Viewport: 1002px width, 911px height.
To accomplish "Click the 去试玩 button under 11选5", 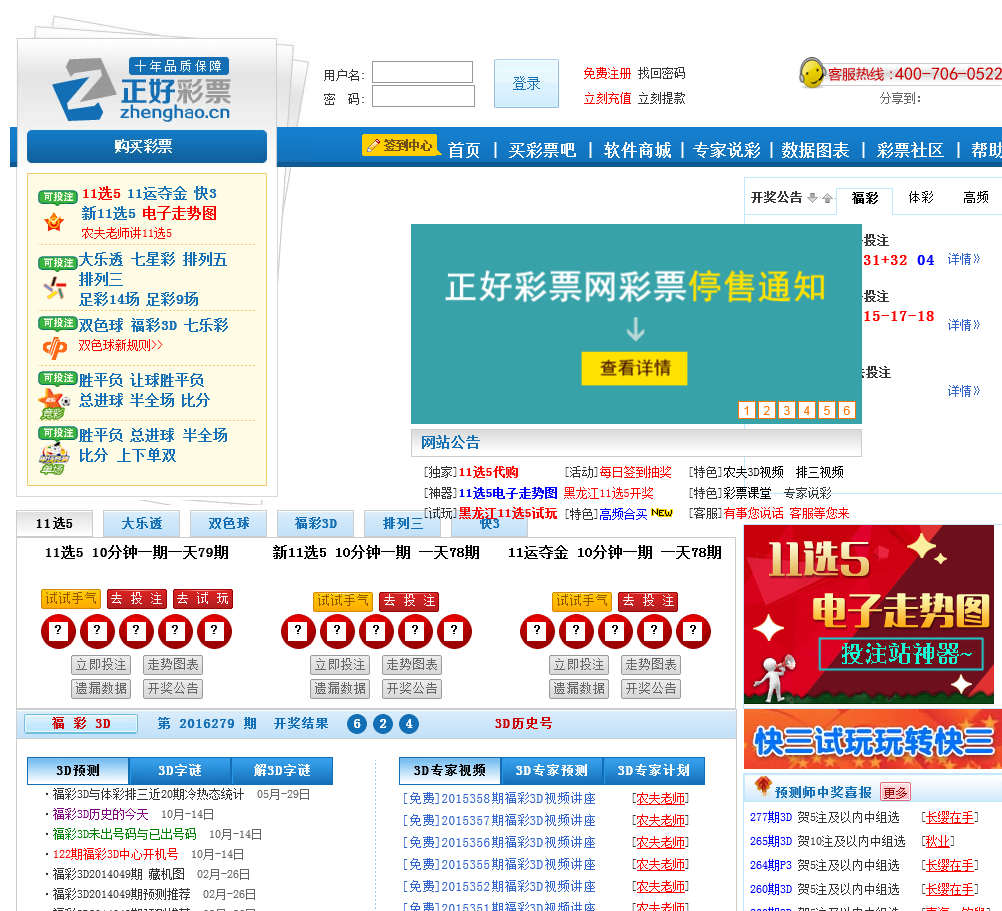I will (203, 599).
